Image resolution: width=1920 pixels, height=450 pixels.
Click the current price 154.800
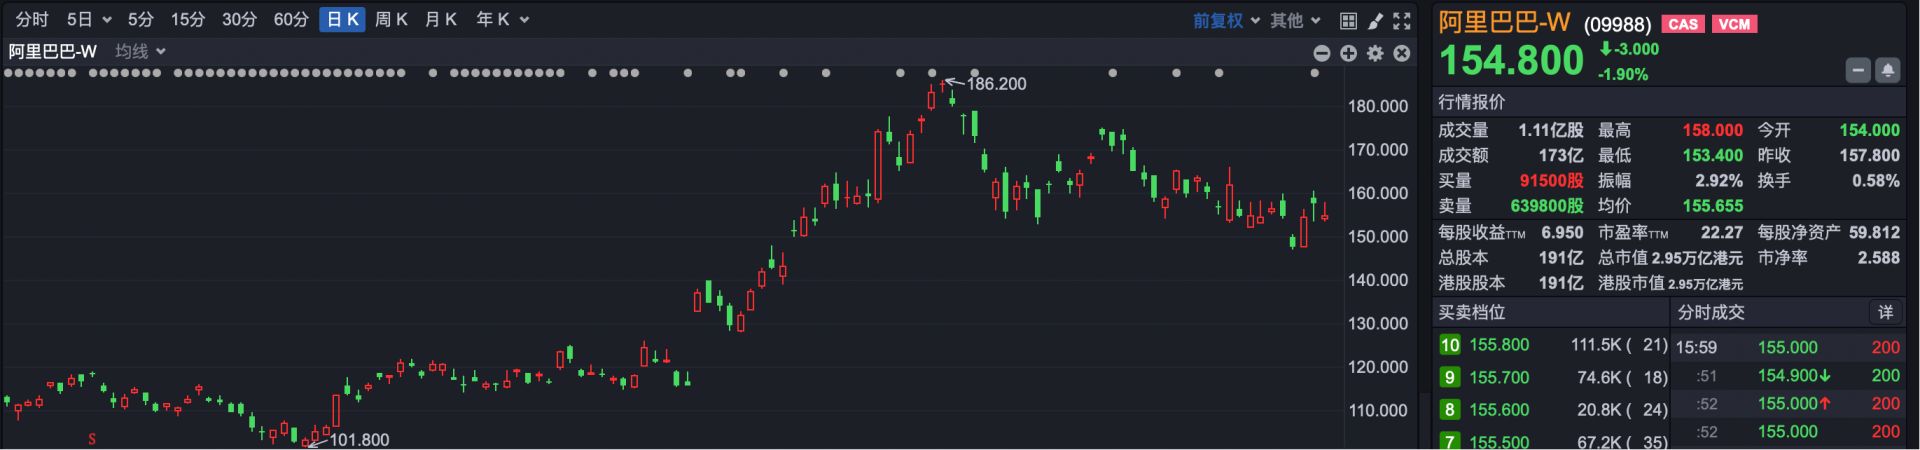point(1511,60)
